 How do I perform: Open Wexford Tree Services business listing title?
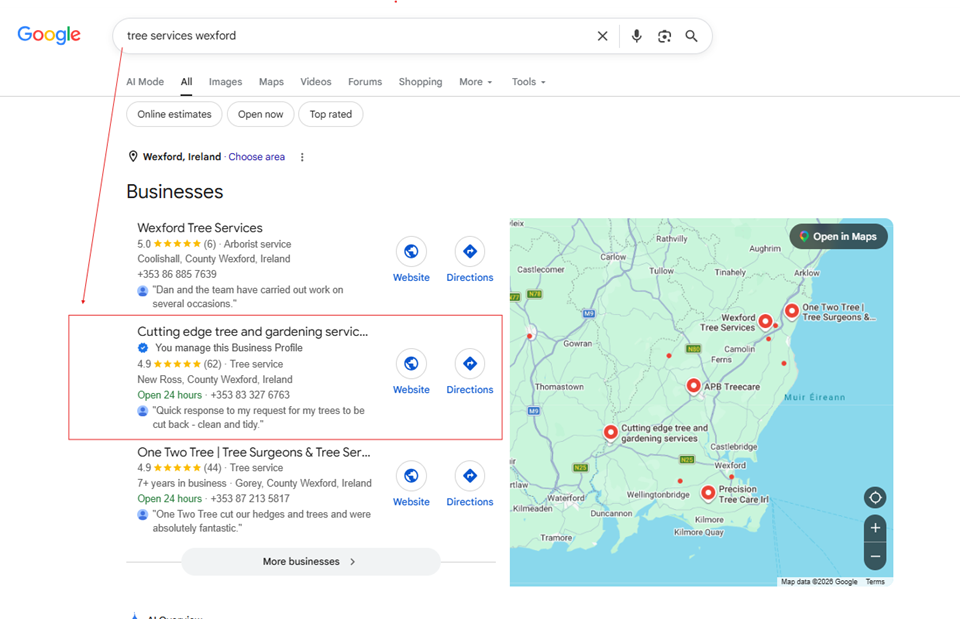200,228
